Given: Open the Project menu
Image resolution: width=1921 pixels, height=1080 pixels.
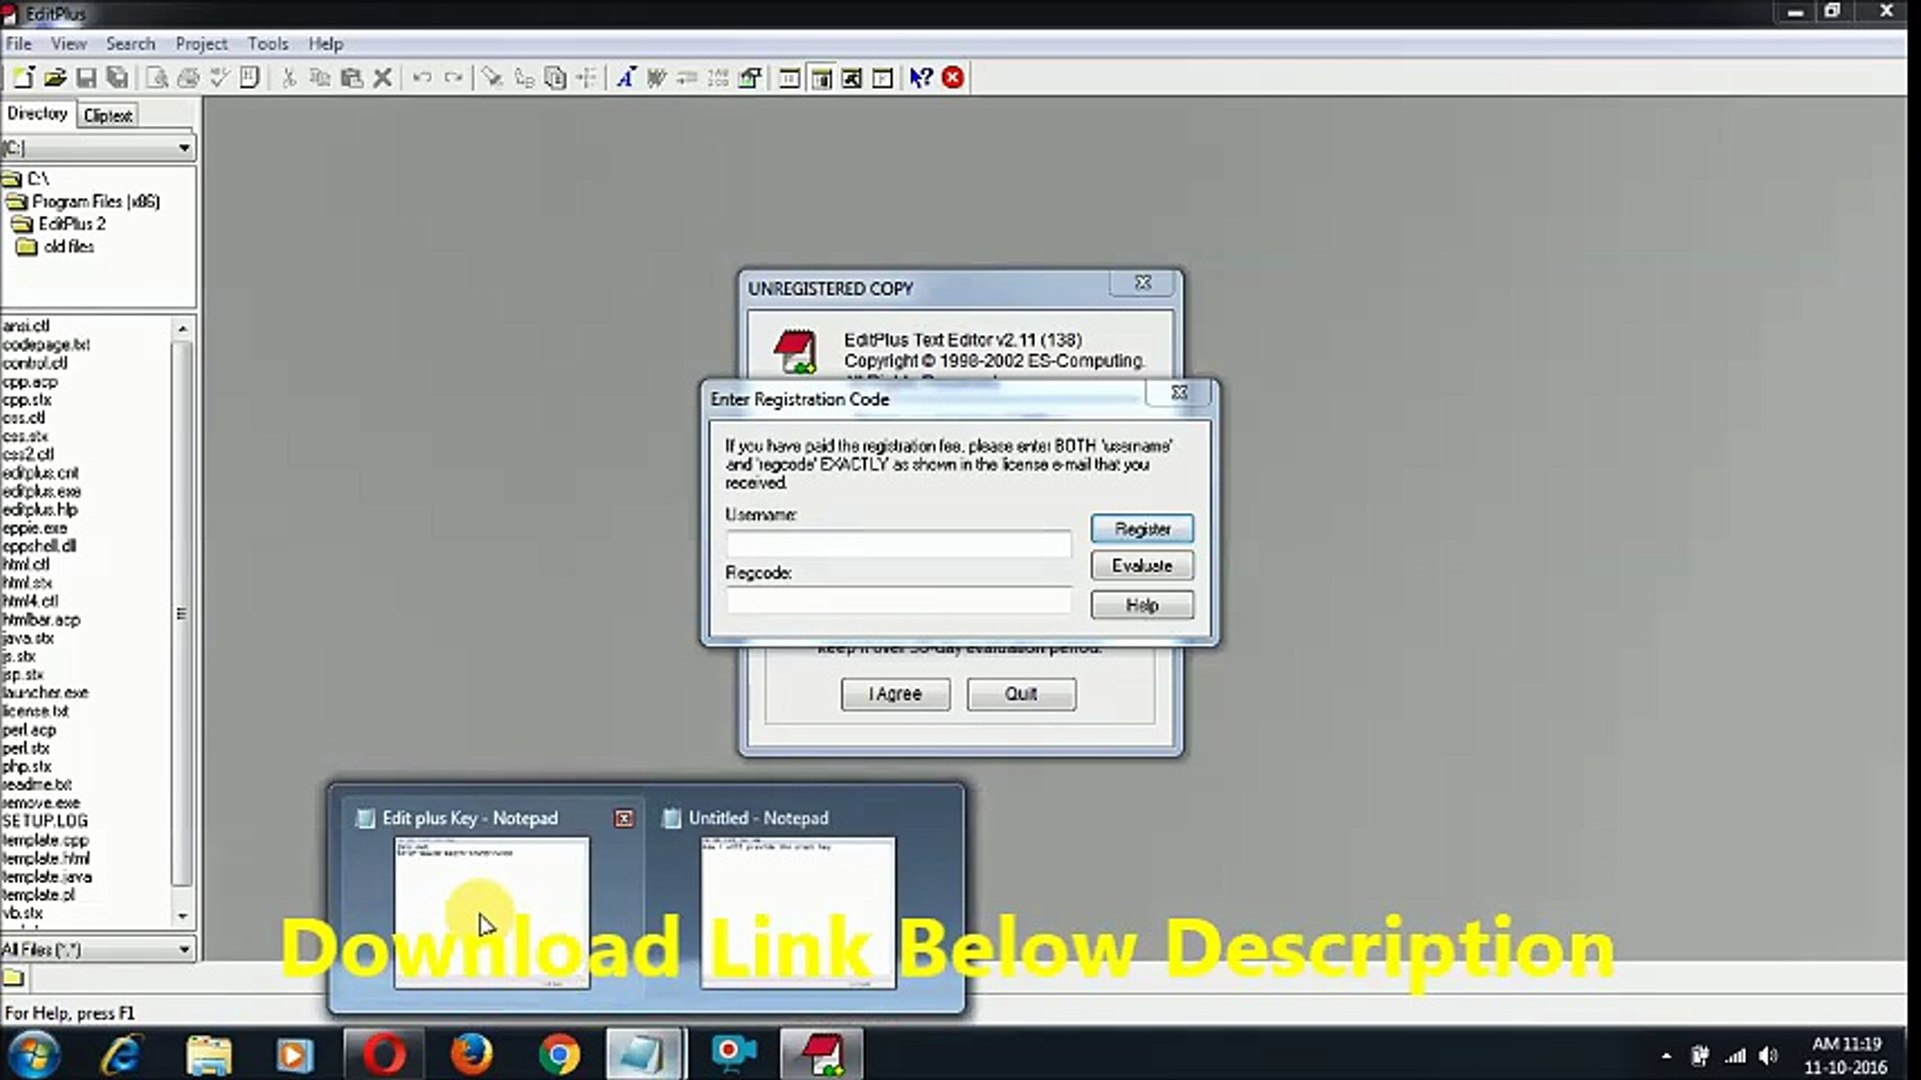Looking at the screenshot, I should pyautogui.click(x=201, y=44).
